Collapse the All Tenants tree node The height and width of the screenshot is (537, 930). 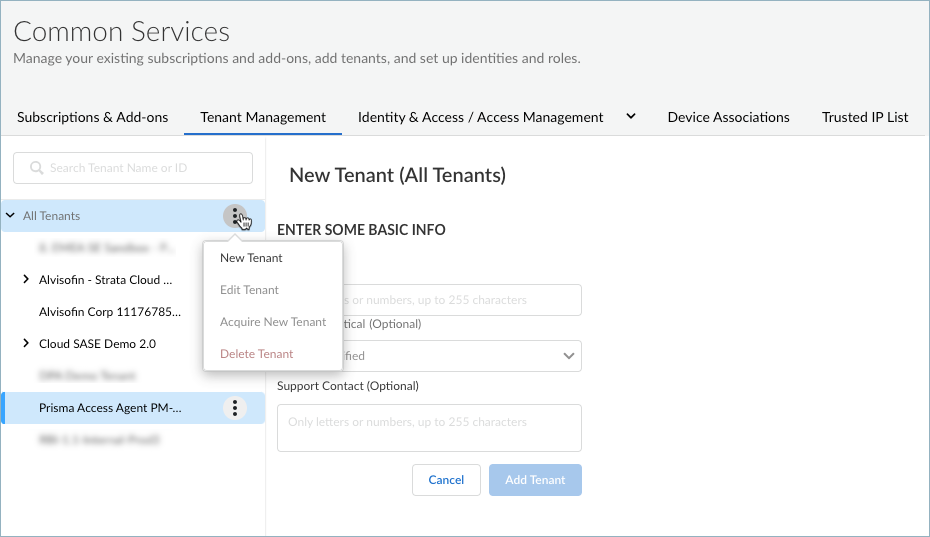coord(10,216)
